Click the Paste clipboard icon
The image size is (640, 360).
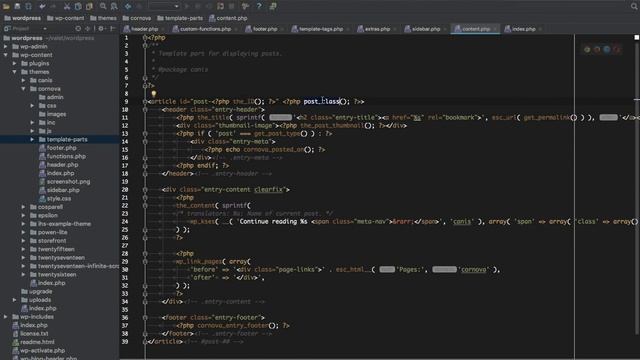pyautogui.click(x=89, y=6)
